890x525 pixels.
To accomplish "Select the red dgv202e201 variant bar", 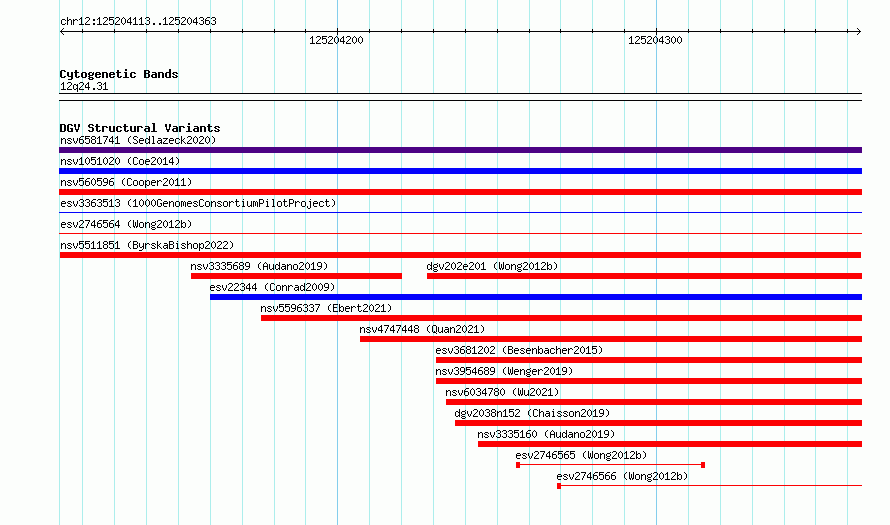I will point(644,276).
